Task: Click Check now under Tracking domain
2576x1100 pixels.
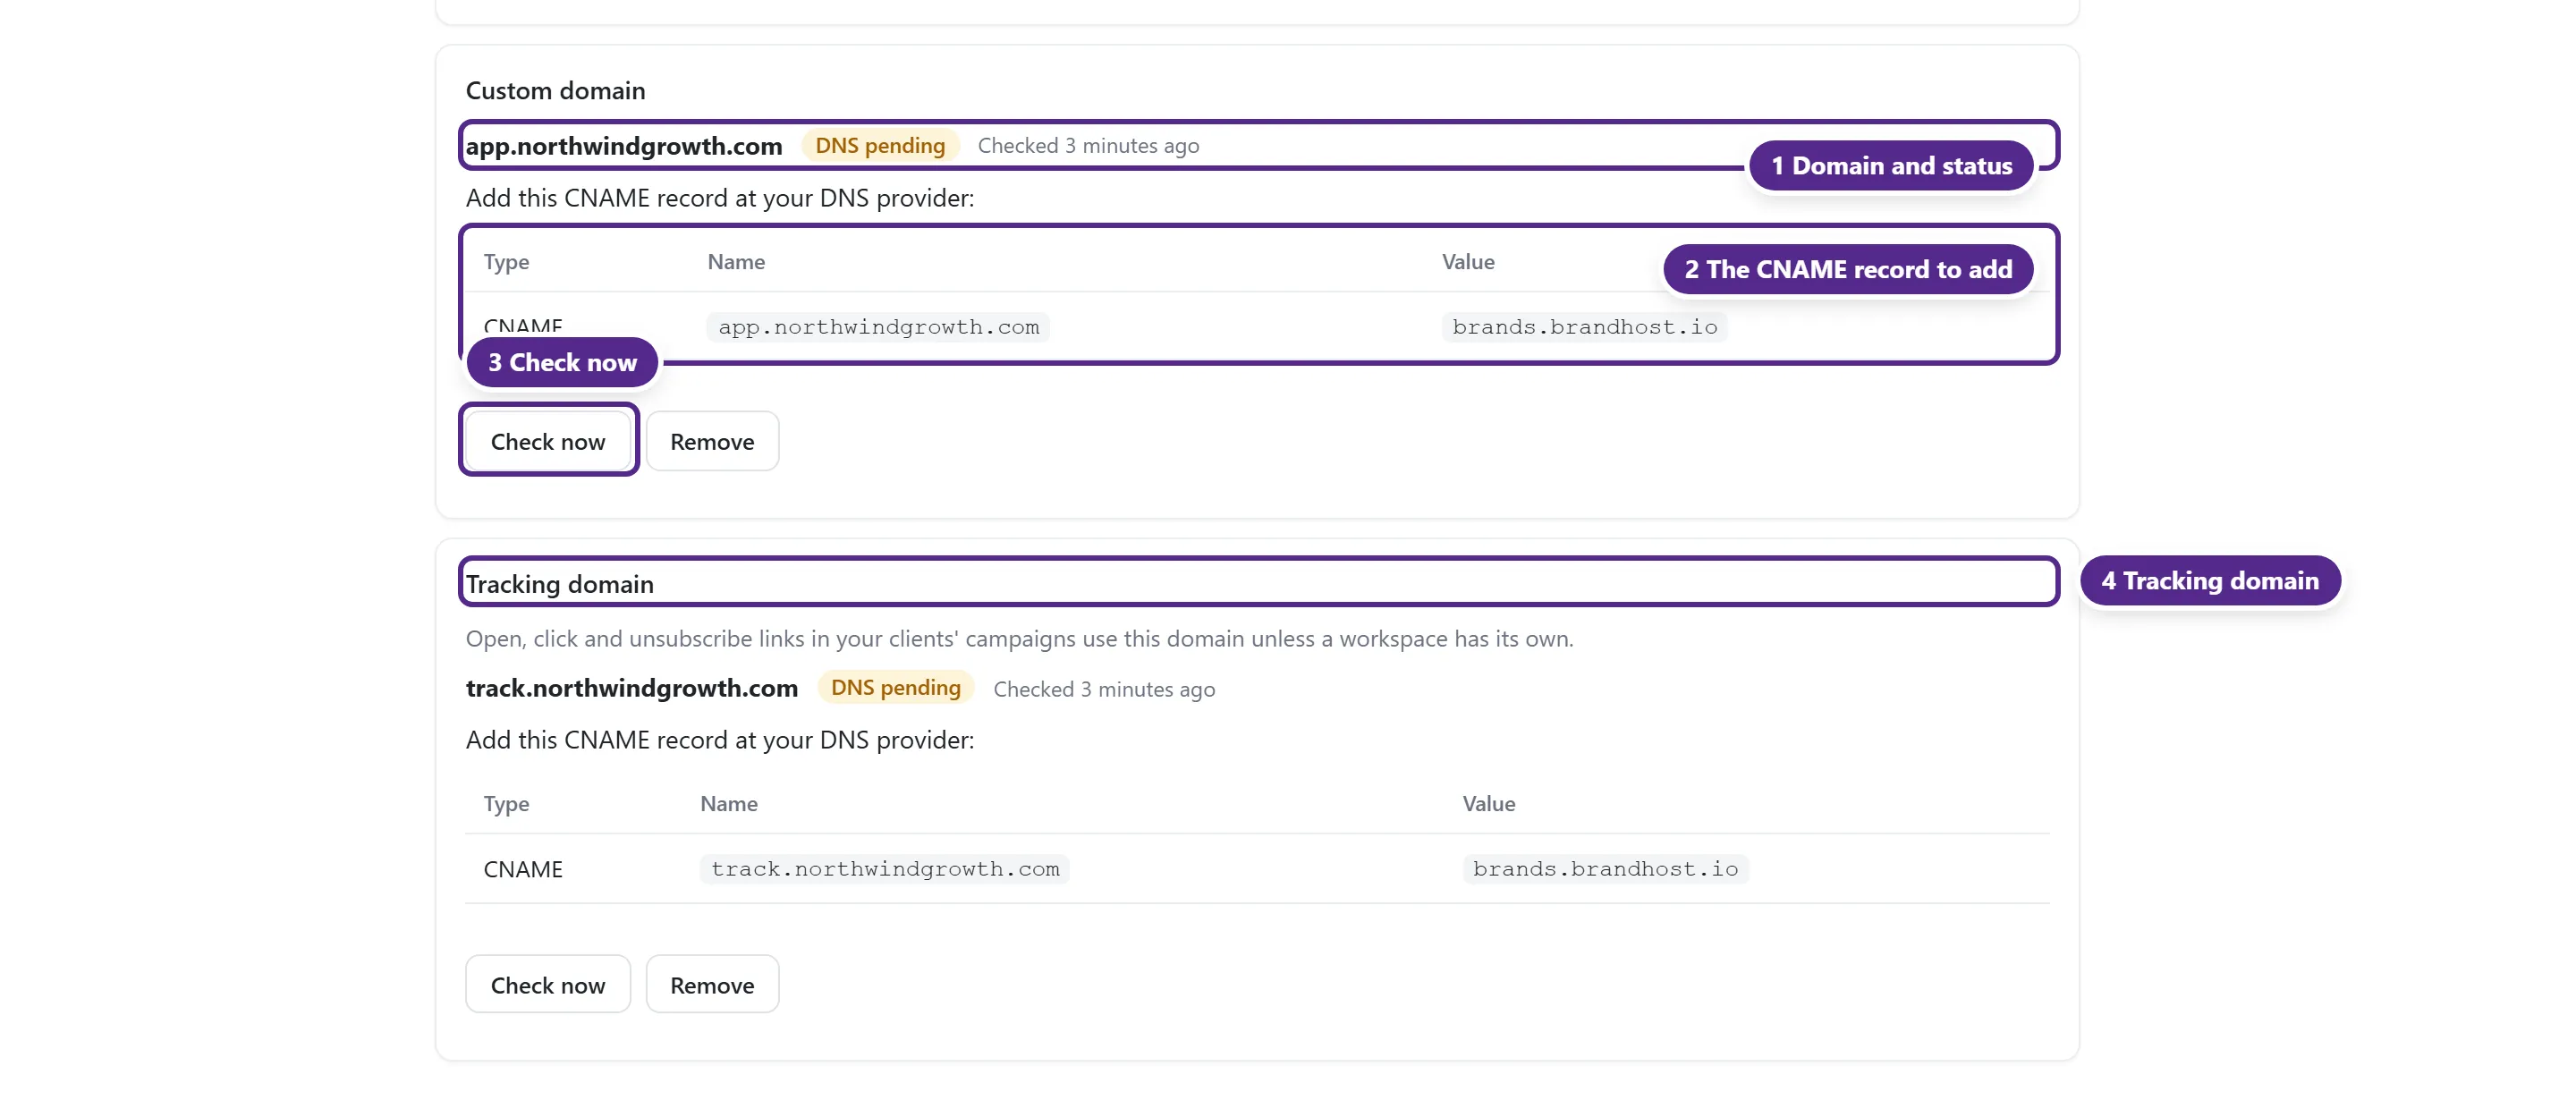Action: pyautogui.click(x=547, y=984)
